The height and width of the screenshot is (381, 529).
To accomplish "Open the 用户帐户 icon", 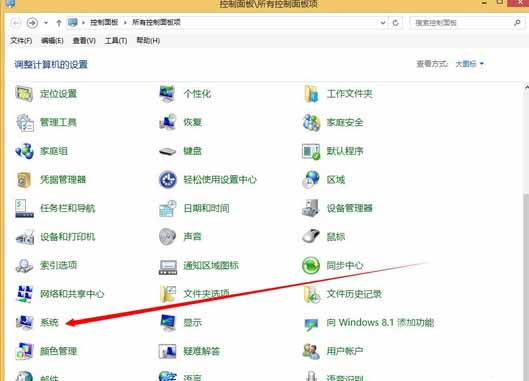I will point(311,351).
